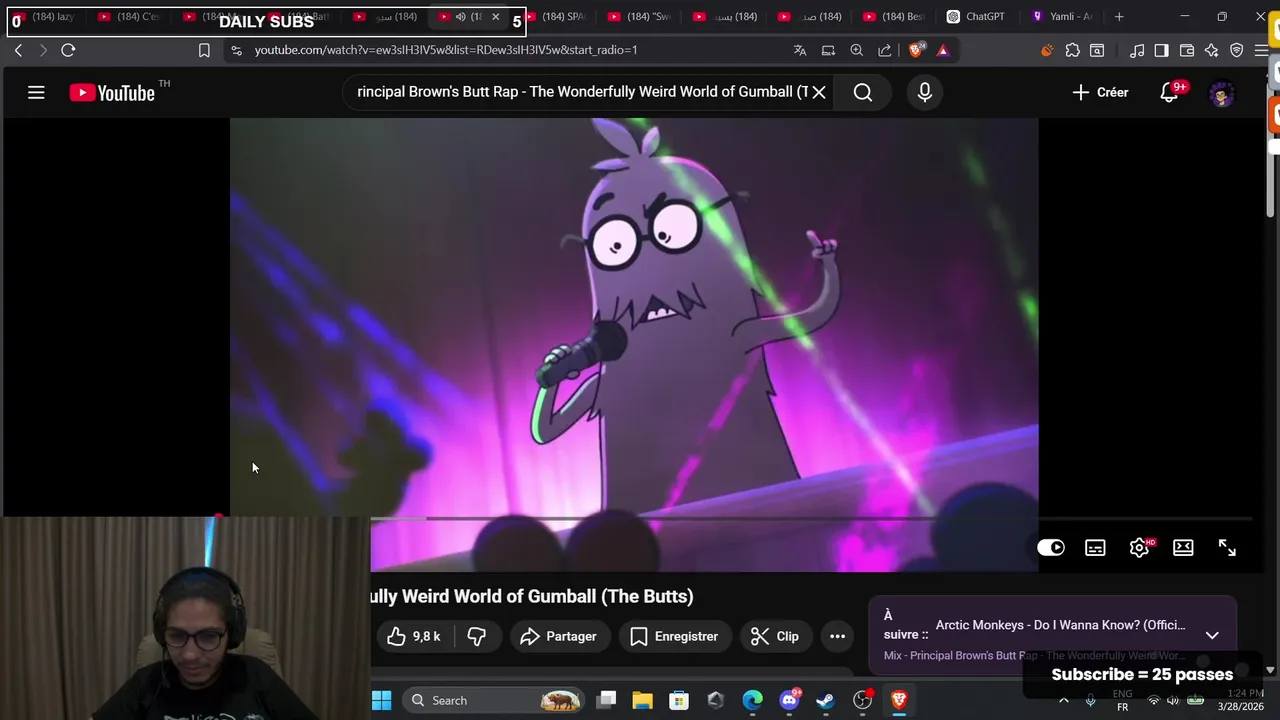
Task: Open browser extensions puzzle icon
Action: 1073,50
